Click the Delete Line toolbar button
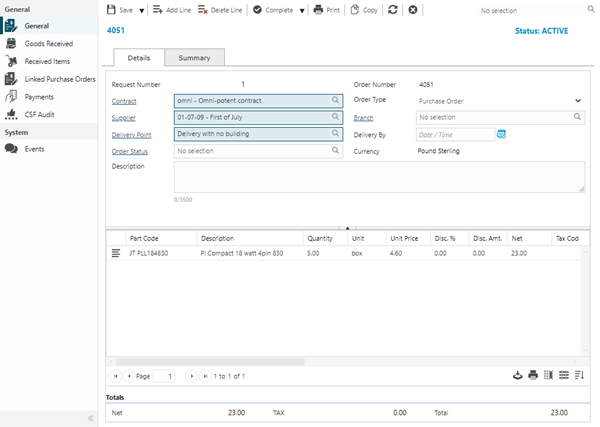Viewport: 600px width, 427px height. click(218, 9)
